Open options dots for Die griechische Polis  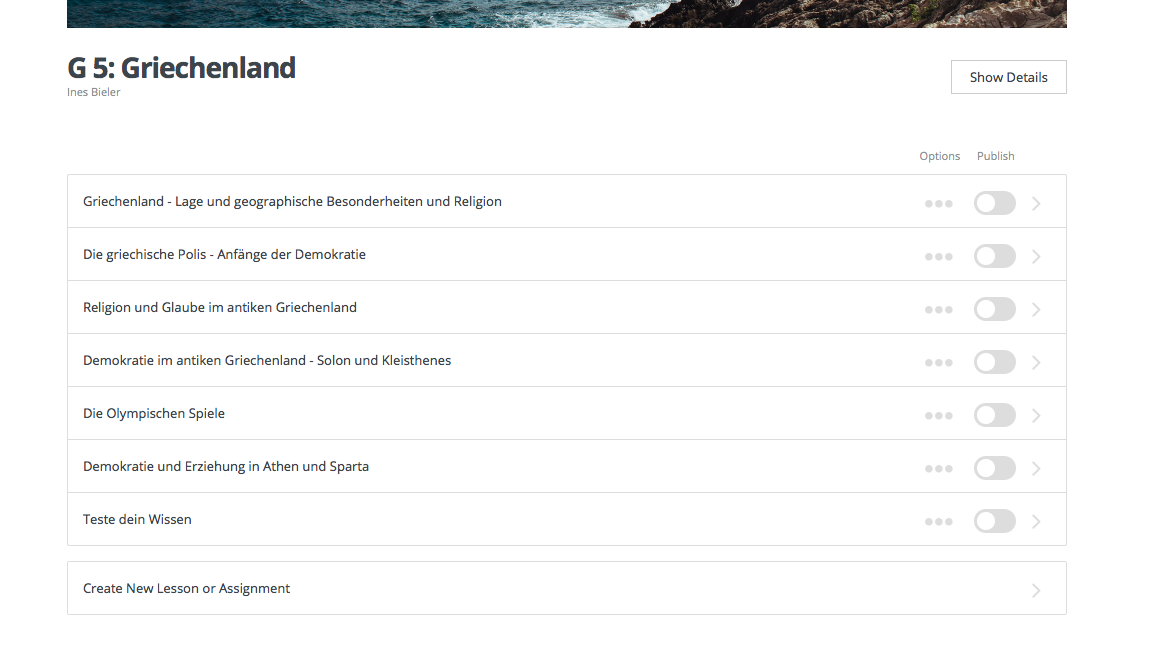(x=938, y=257)
